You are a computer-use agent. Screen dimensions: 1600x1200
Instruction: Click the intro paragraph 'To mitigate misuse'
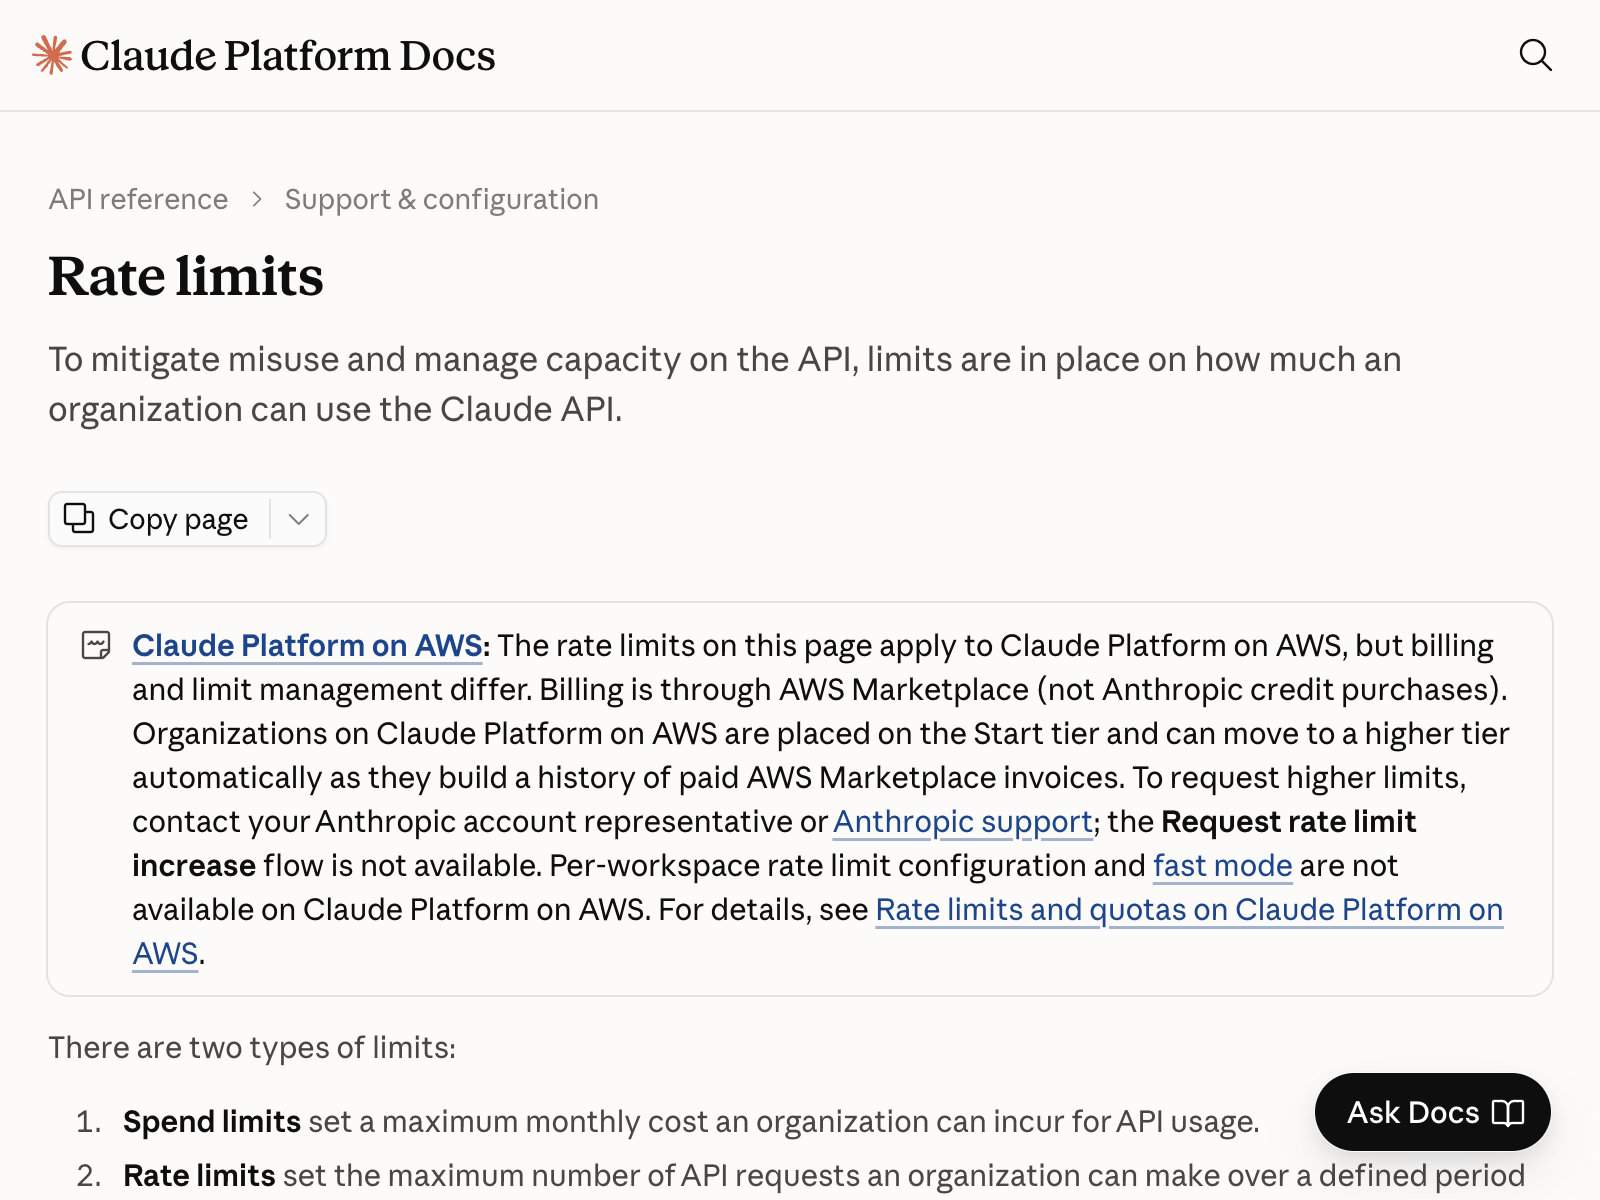click(x=725, y=384)
